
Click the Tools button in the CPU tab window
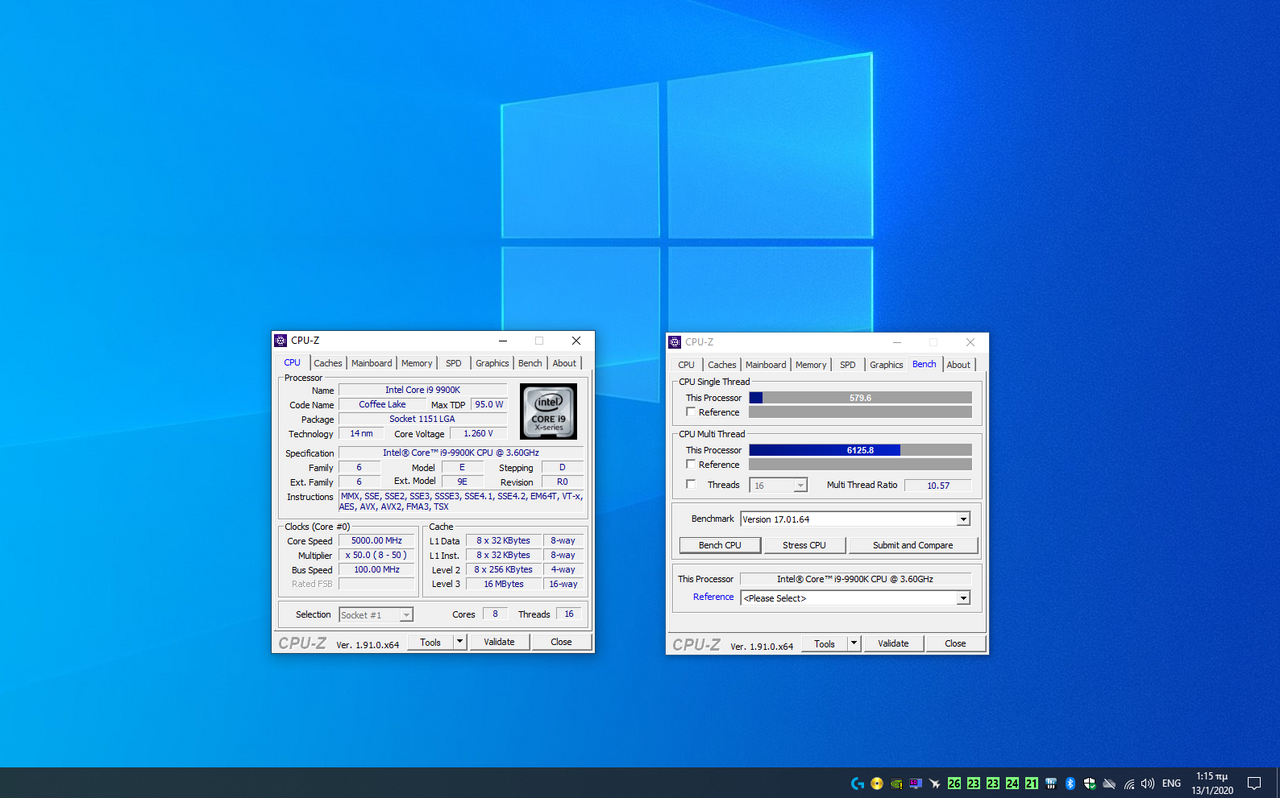pyautogui.click(x=430, y=642)
